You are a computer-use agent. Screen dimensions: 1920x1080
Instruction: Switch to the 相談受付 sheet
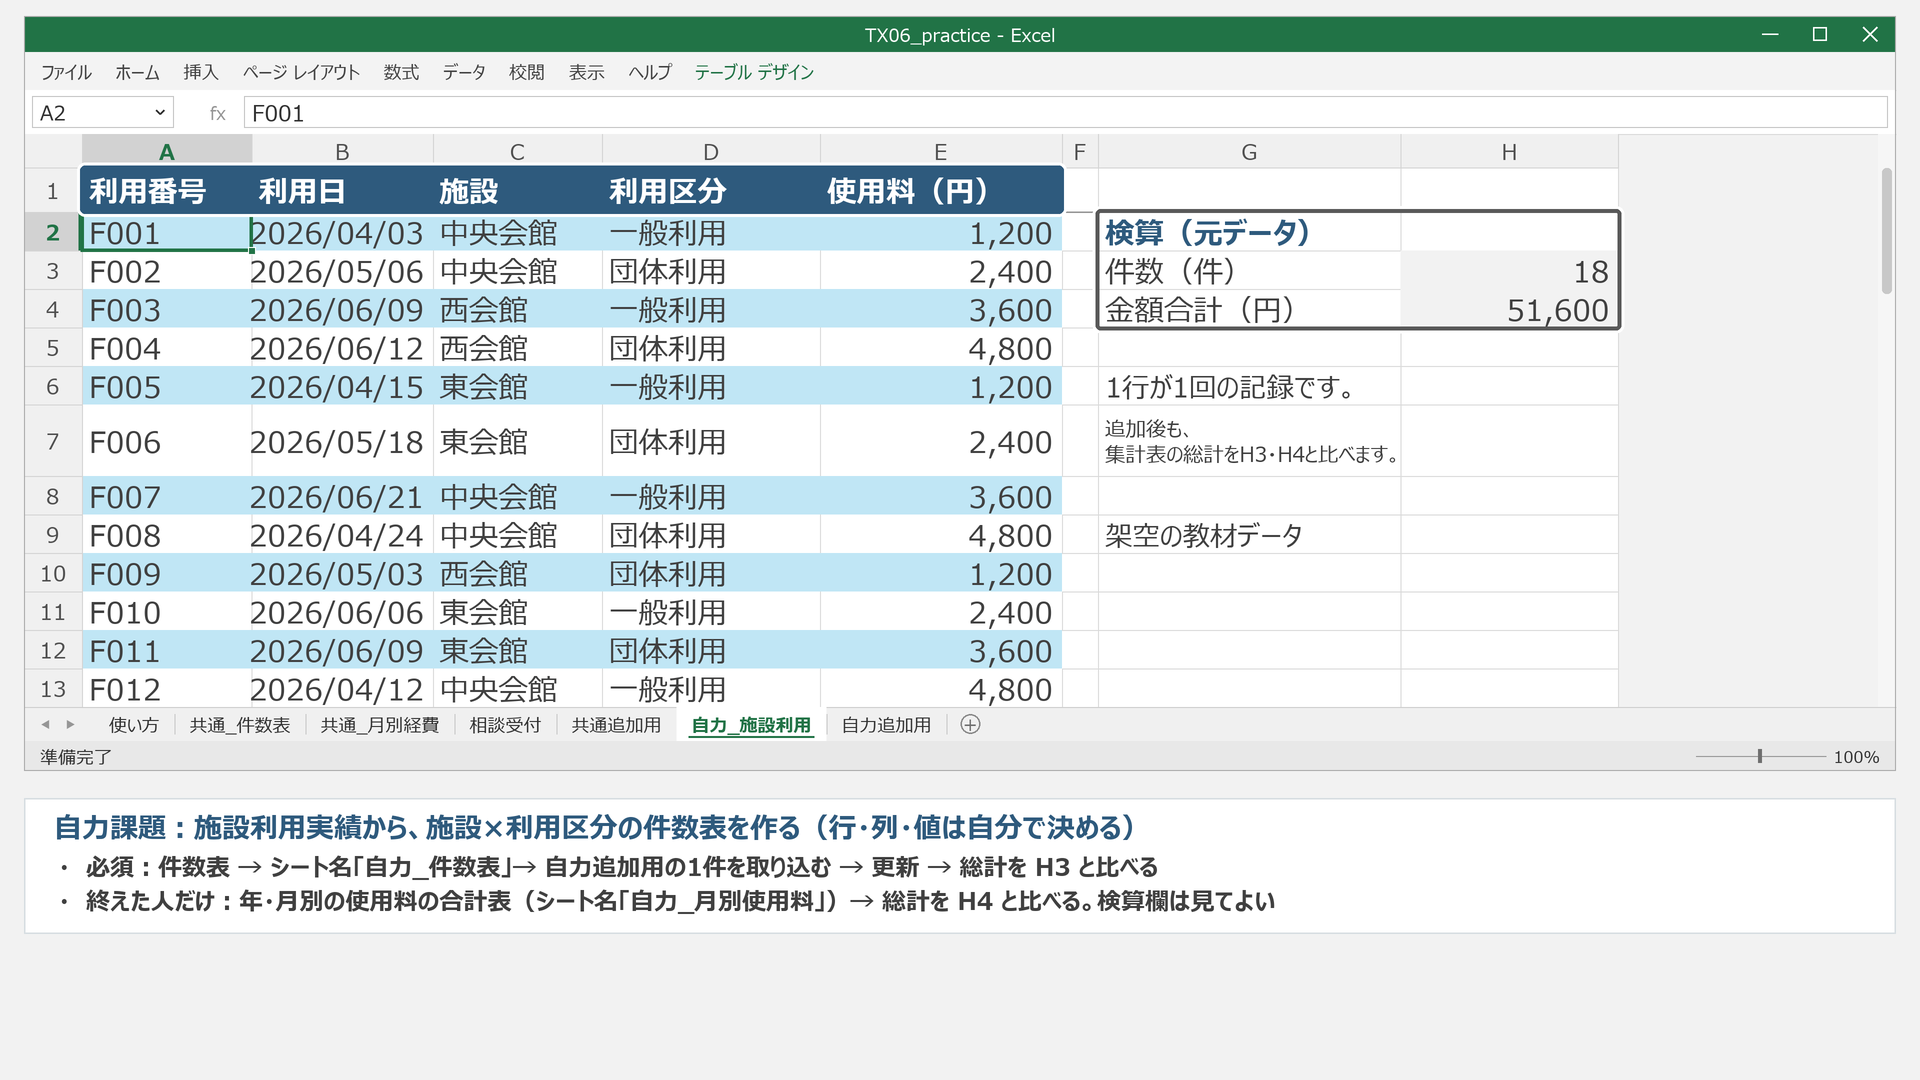point(505,725)
